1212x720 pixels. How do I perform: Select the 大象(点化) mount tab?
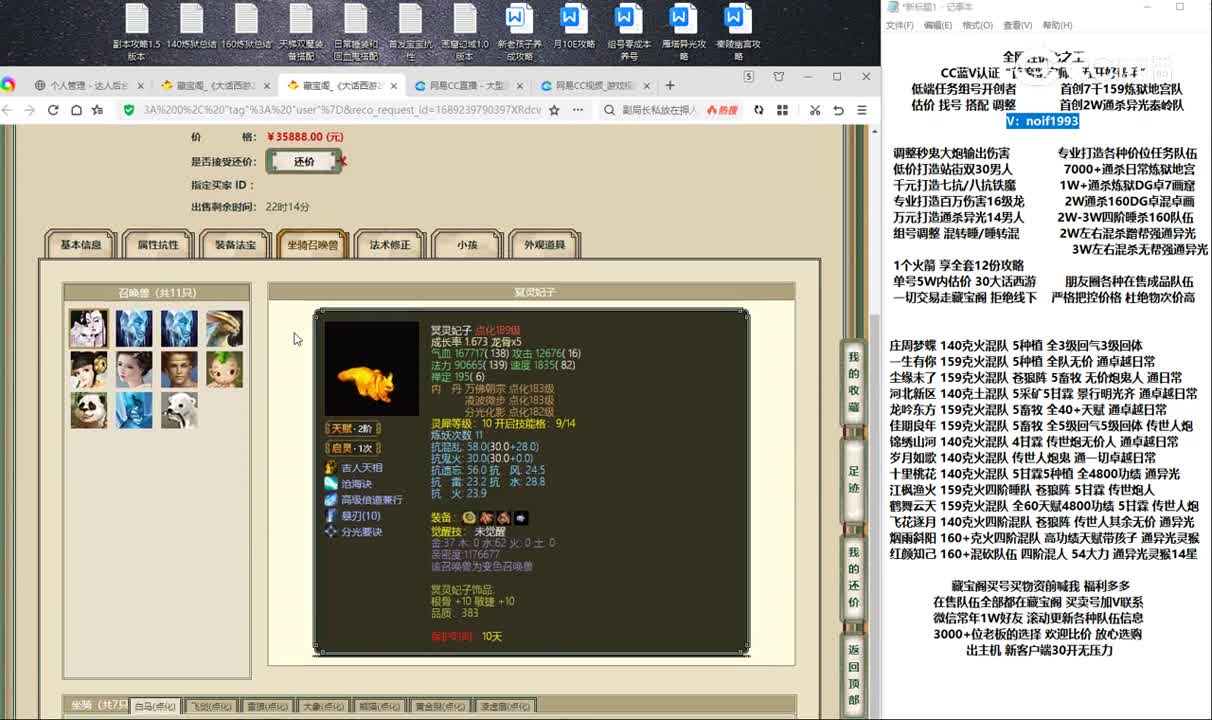click(323, 707)
